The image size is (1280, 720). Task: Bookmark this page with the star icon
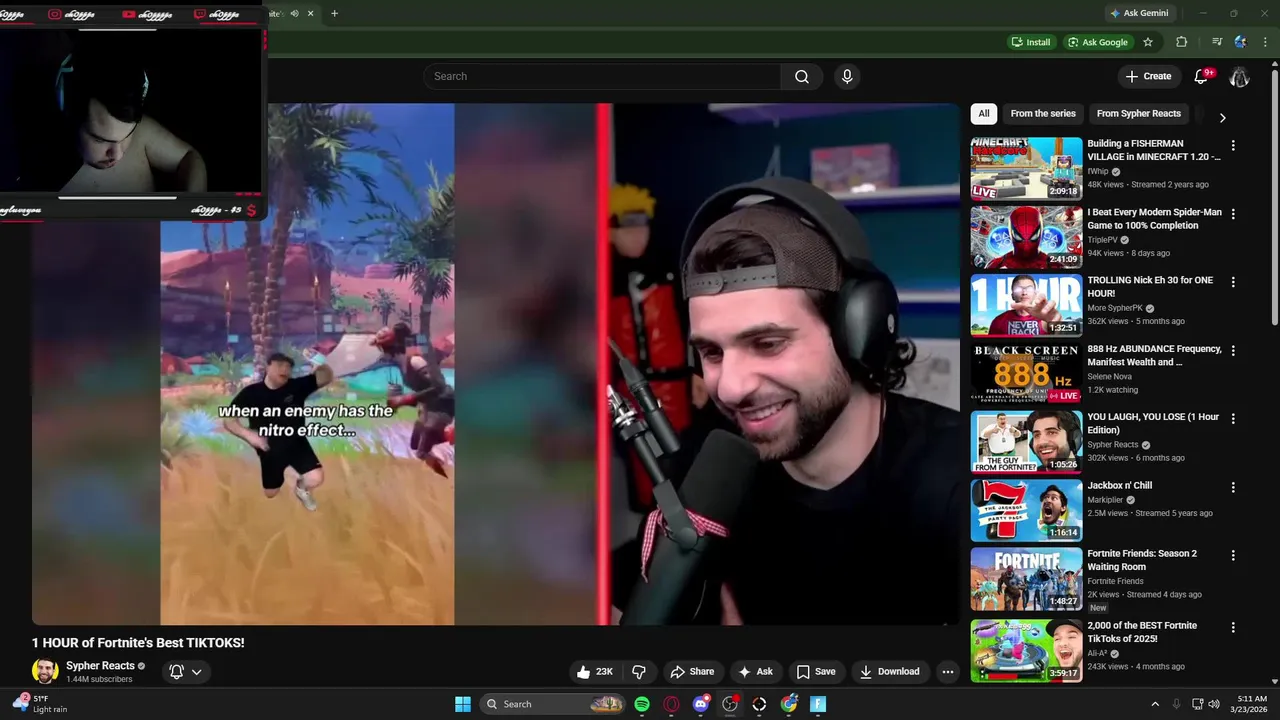click(x=1148, y=42)
